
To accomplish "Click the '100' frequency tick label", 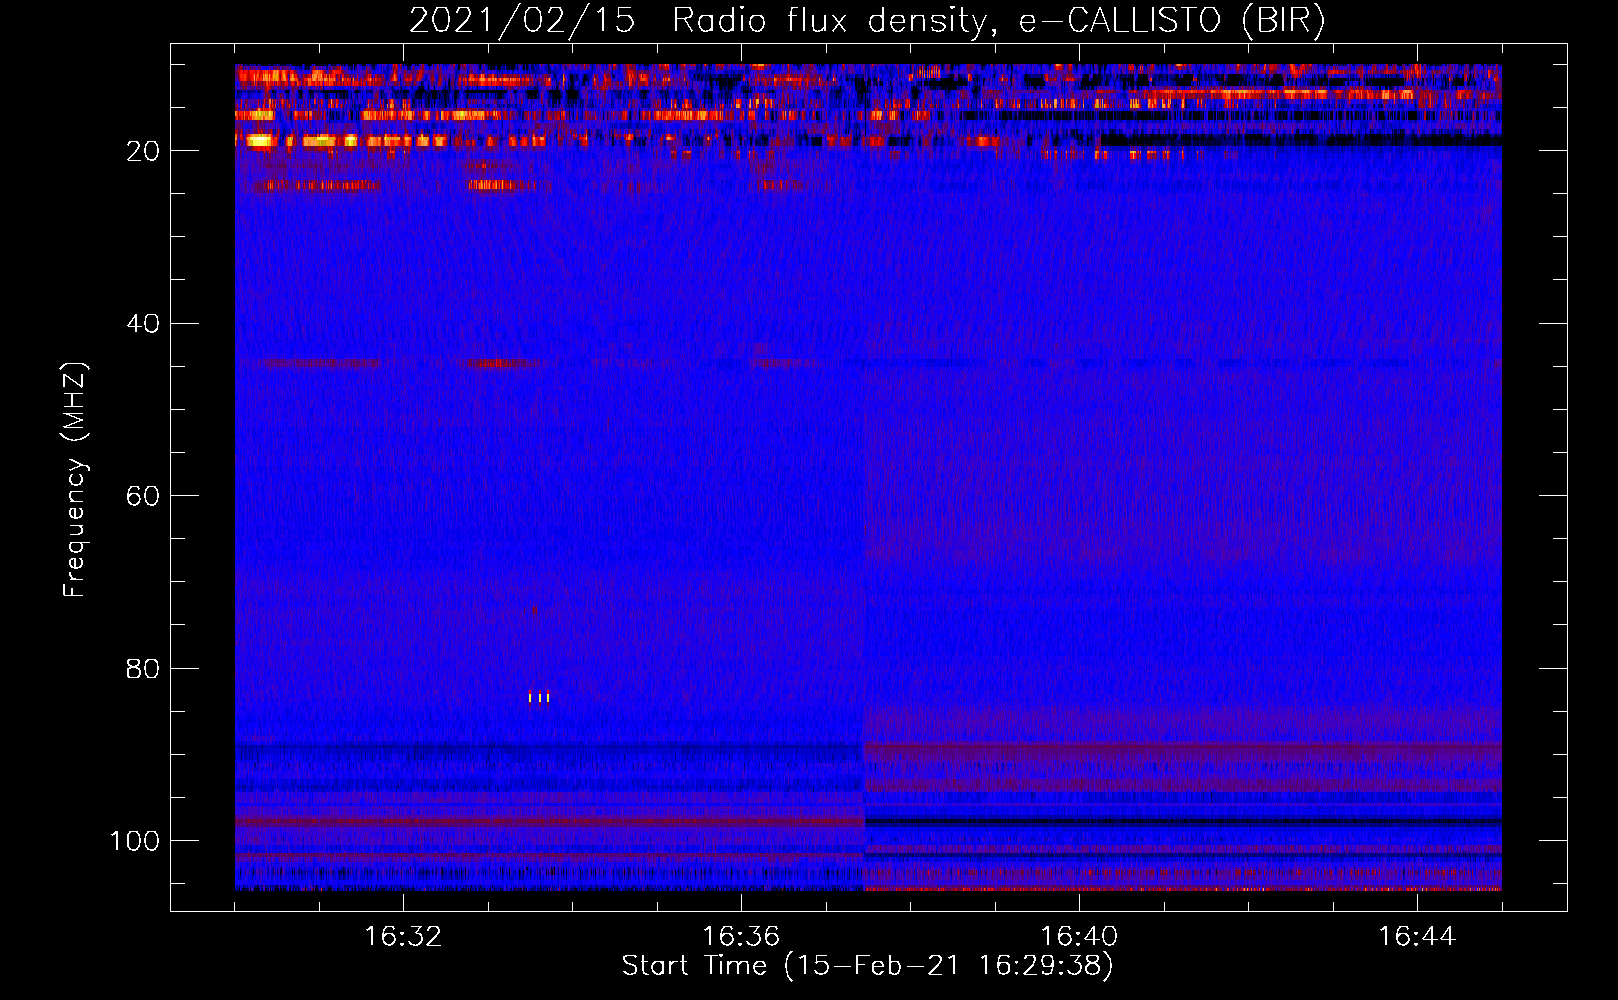I will coord(135,841).
